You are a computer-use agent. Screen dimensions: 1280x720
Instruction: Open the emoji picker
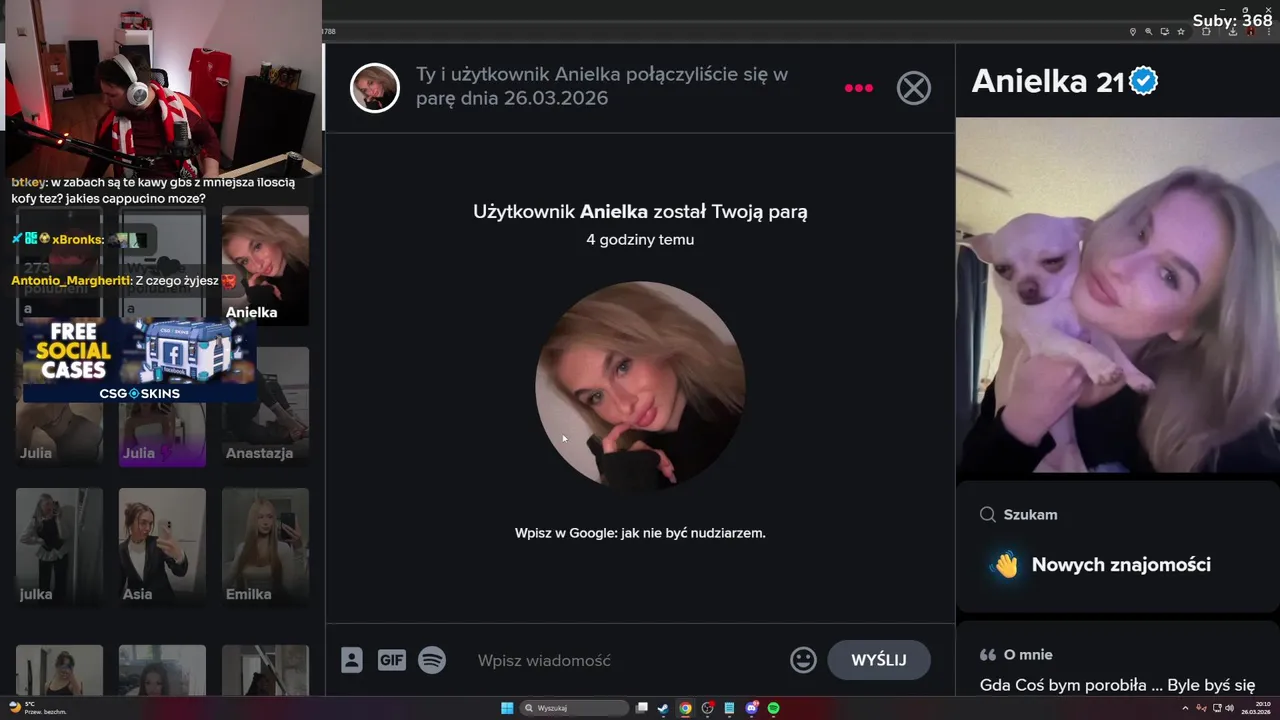tap(803, 660)
